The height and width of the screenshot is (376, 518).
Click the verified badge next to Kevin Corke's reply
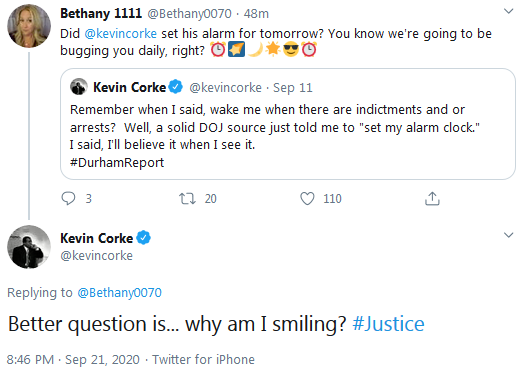pyautogui.click(x=144, y=238)
